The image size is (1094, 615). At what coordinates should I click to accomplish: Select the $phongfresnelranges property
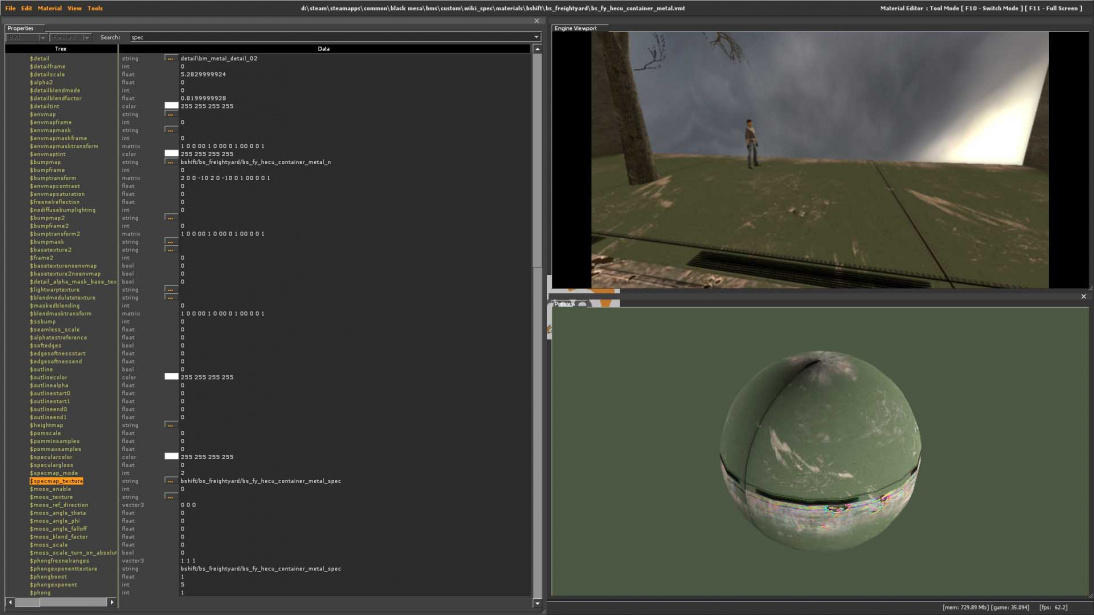pyautogui.click(x=59, y=561)
